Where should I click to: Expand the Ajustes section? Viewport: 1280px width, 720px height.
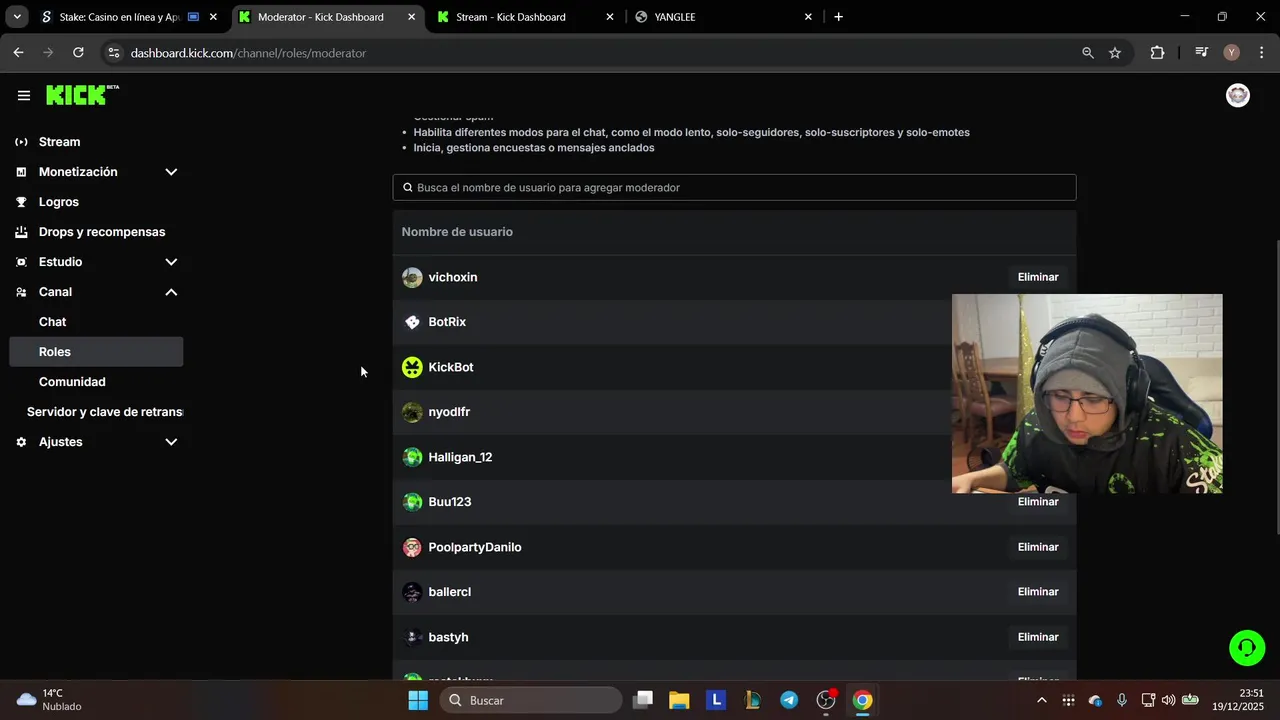(171, 442)
